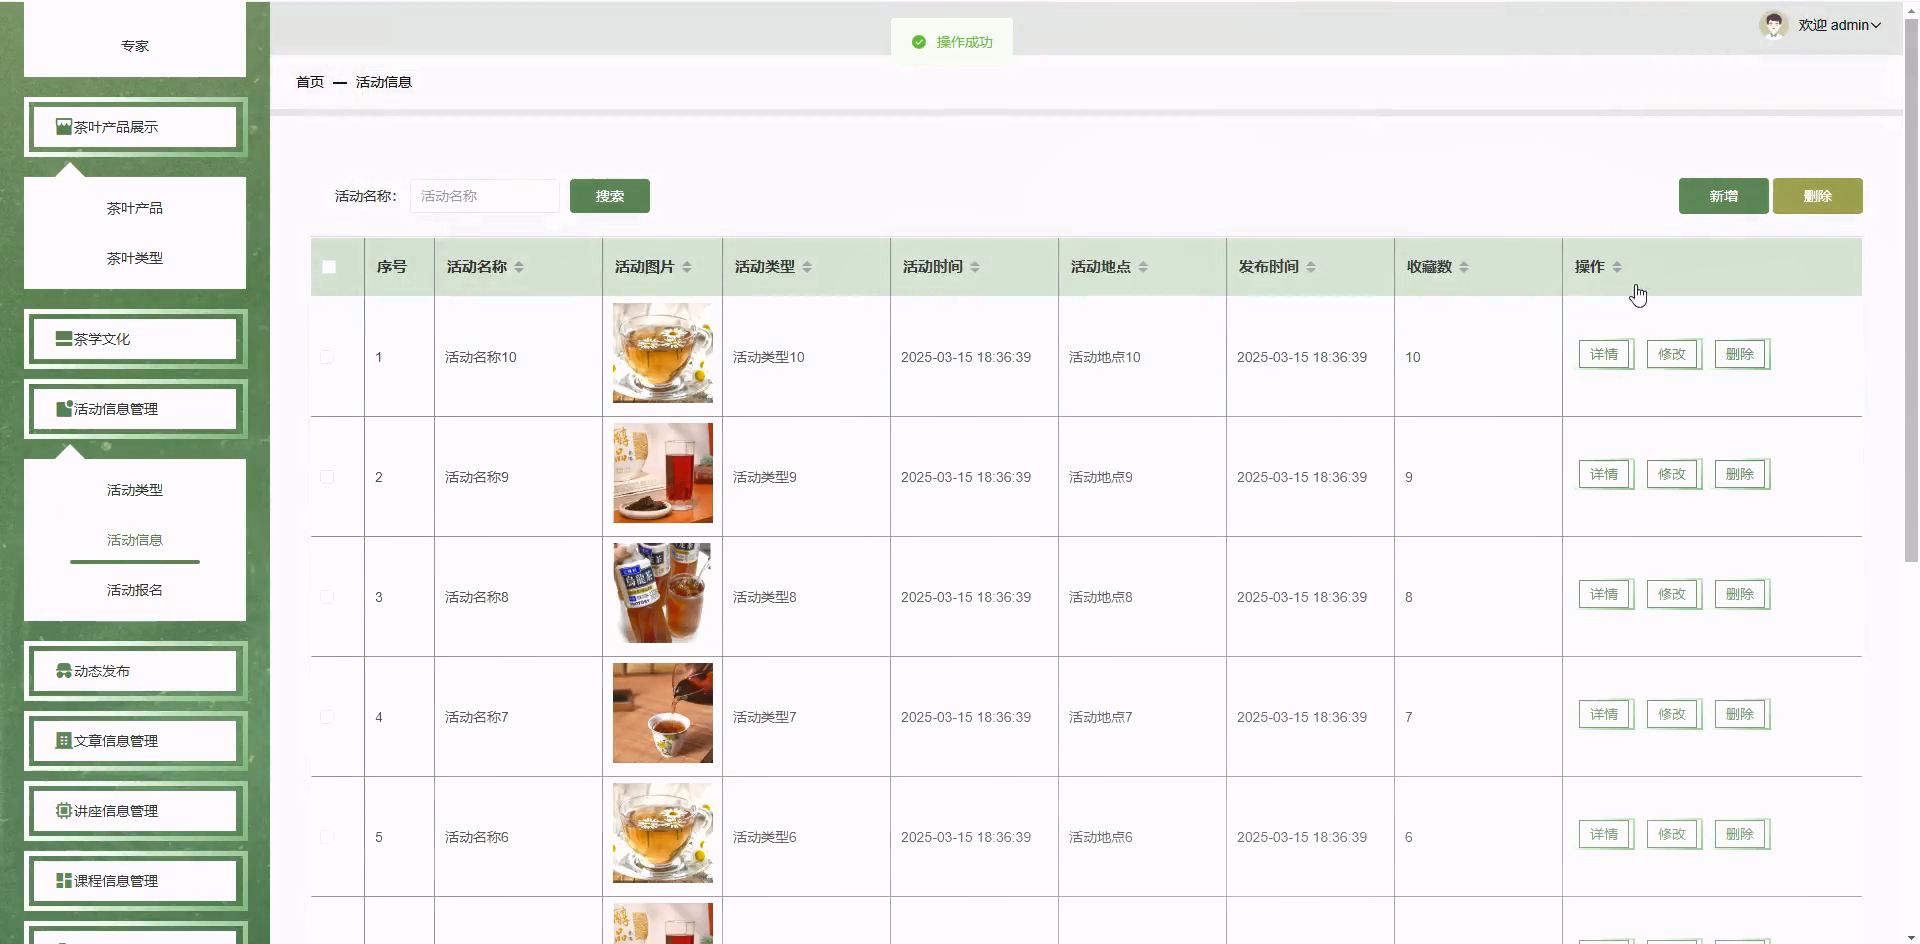The height and width of the screenshot is (944, 1920).
Task: Expand the 茶学文化 menu group
Action: [135, 339]
